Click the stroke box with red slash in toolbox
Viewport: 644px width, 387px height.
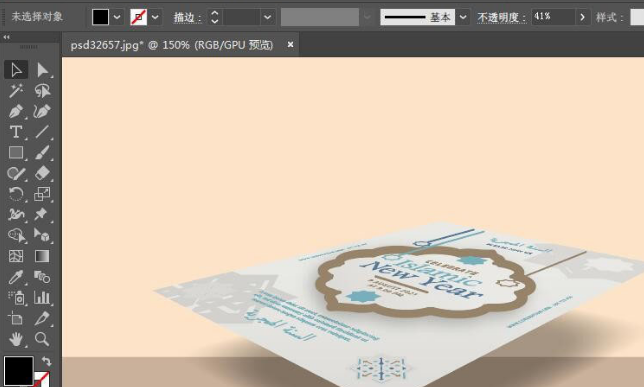(x=43, y=379)
